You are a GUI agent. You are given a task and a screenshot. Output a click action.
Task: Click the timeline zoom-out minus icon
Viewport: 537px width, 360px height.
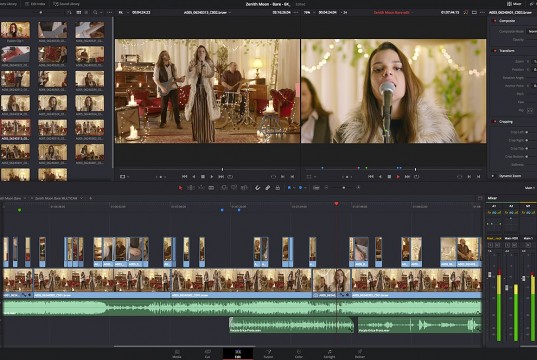click(326, 188)
